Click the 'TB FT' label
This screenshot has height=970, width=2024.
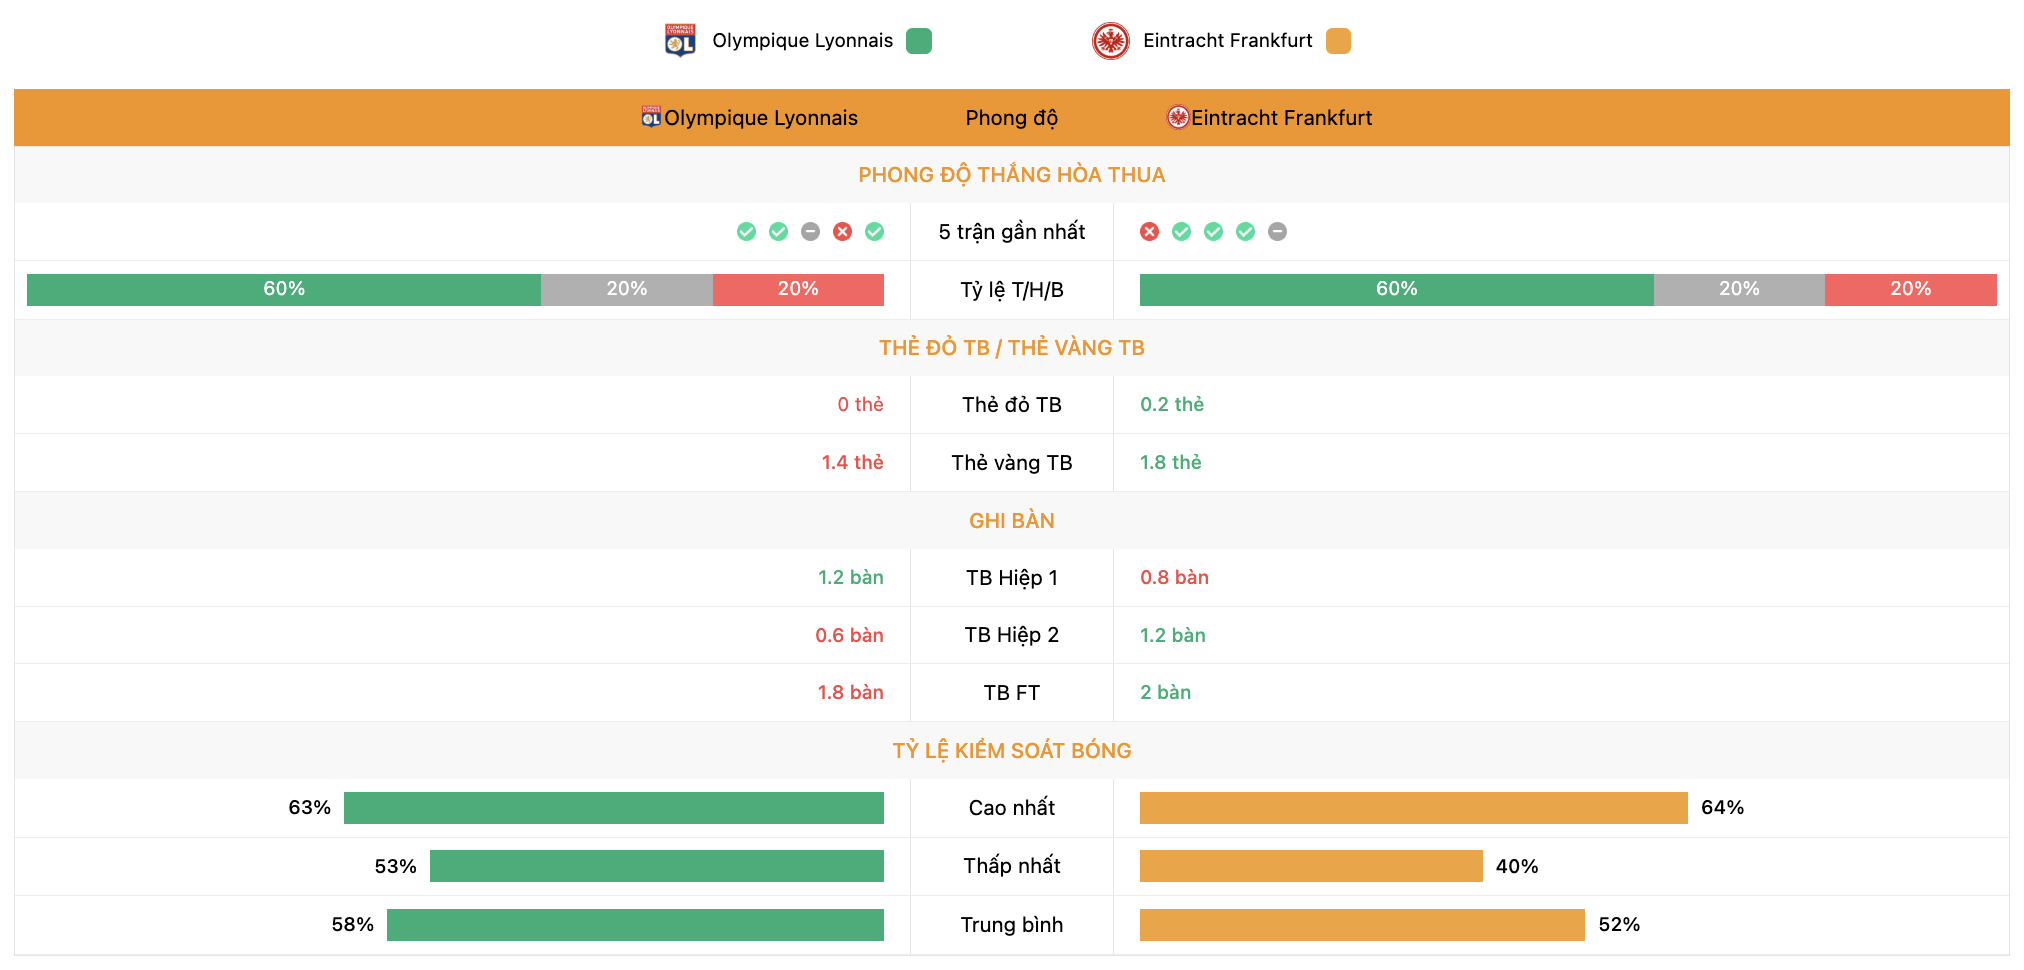(1011, 693)
